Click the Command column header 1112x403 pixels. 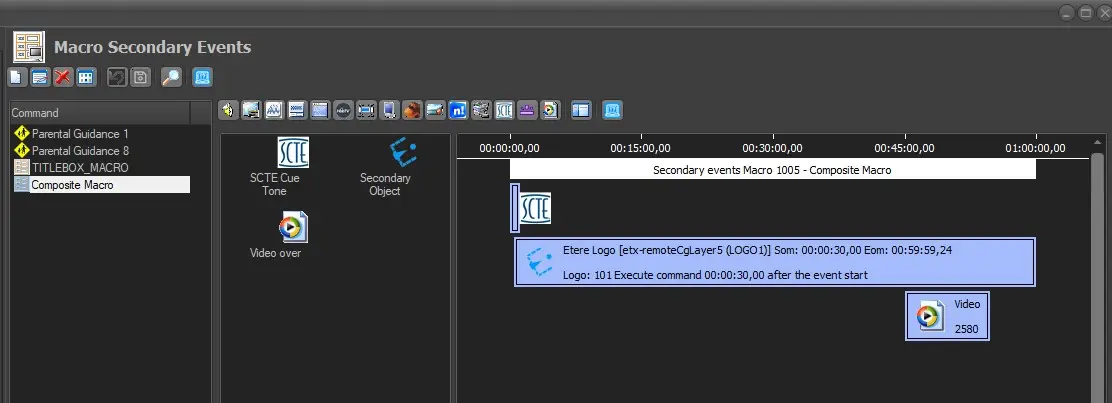point(98,113)
